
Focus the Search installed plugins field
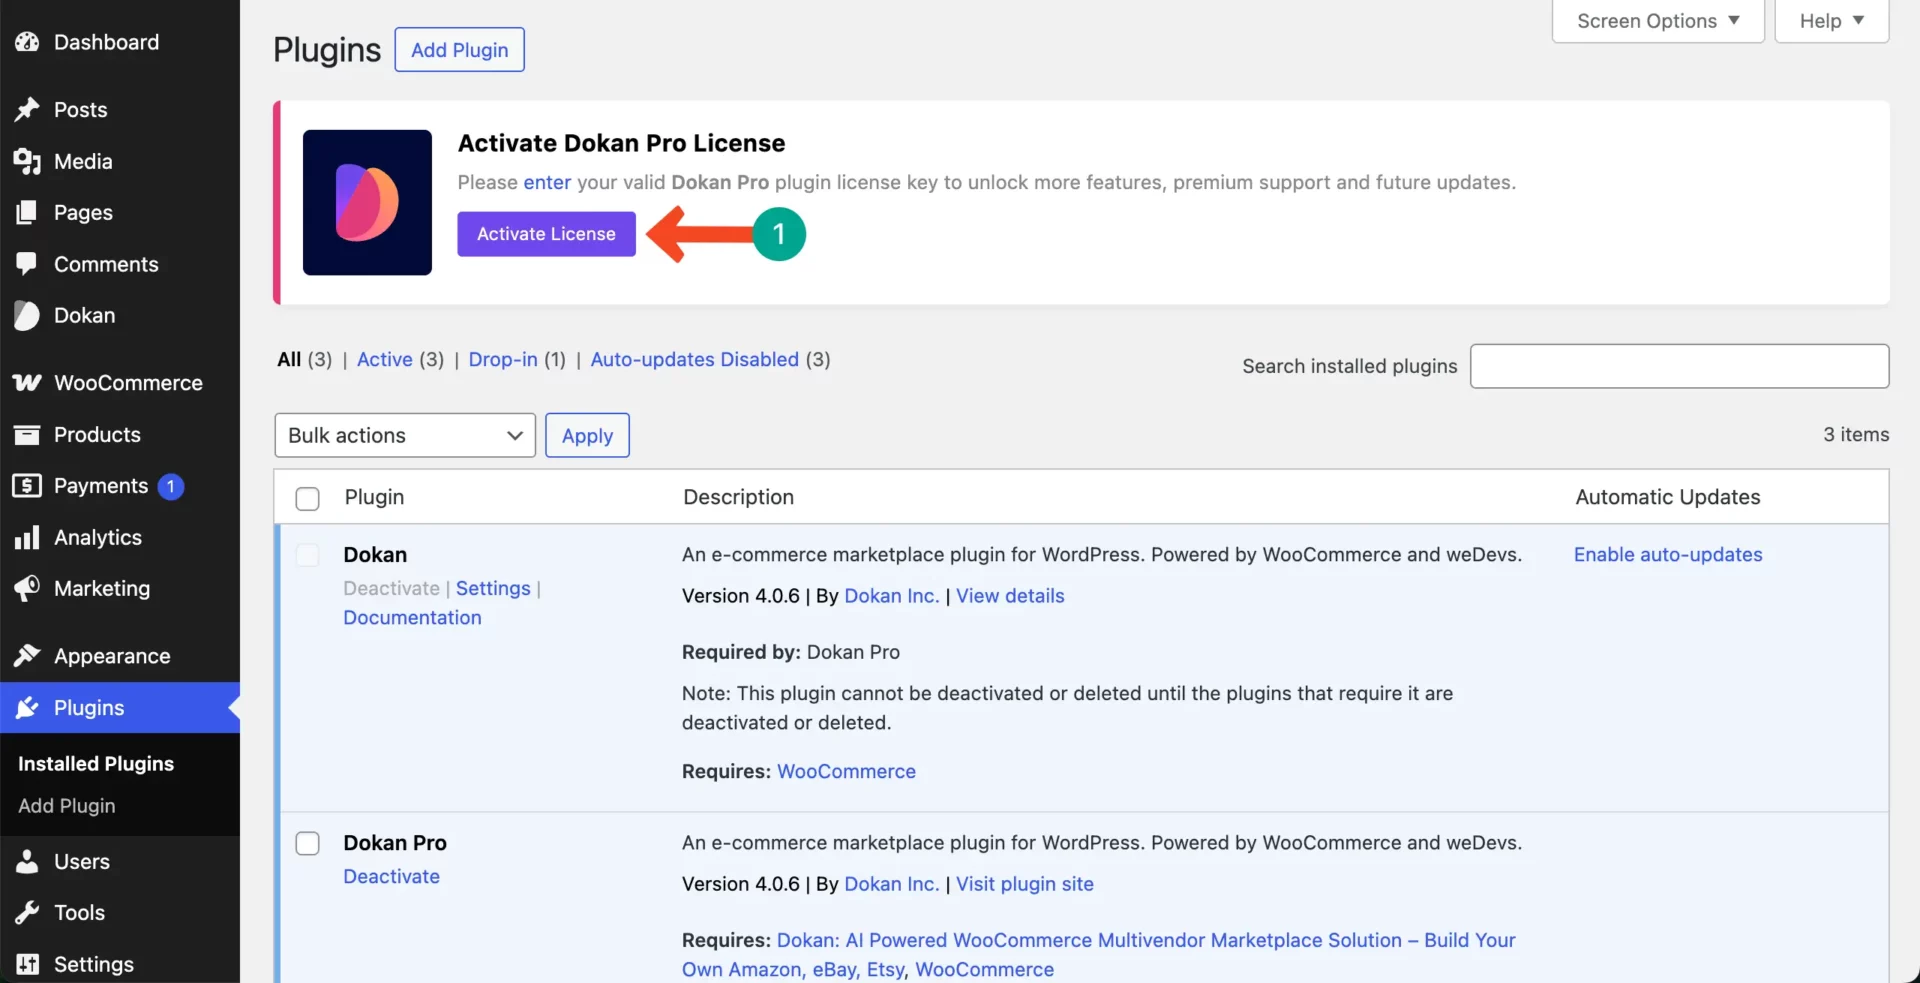click(1679, 366)
